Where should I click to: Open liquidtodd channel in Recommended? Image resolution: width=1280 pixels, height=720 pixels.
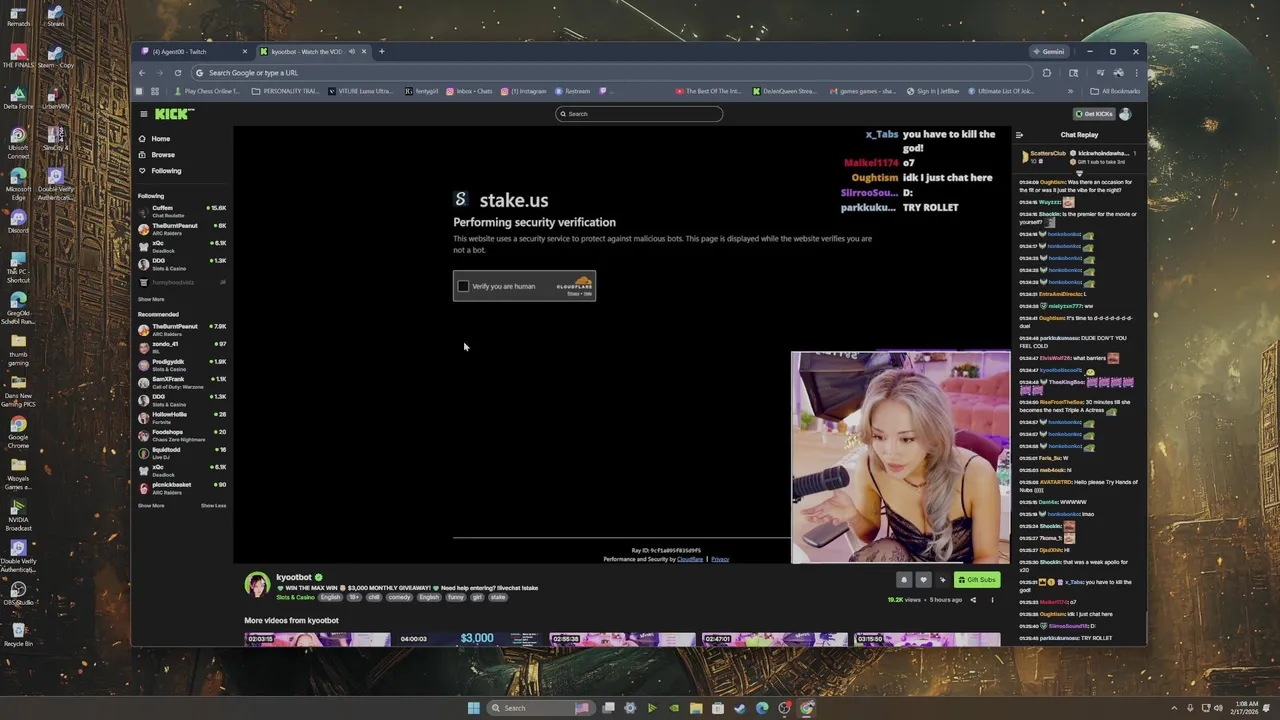click(x=182, y=452)
